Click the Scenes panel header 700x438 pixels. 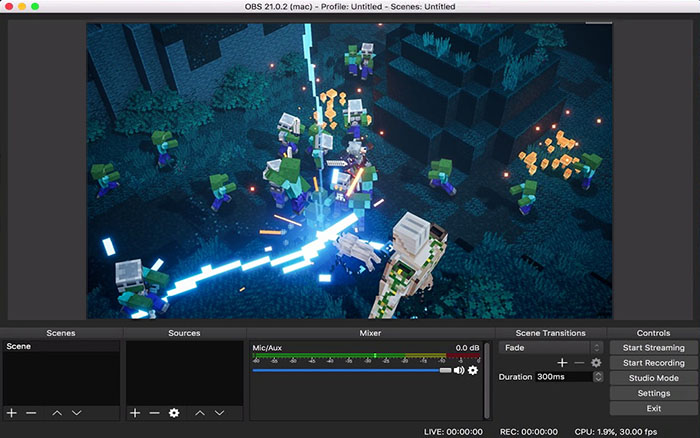pyautogui.click(x=61, y=333)
